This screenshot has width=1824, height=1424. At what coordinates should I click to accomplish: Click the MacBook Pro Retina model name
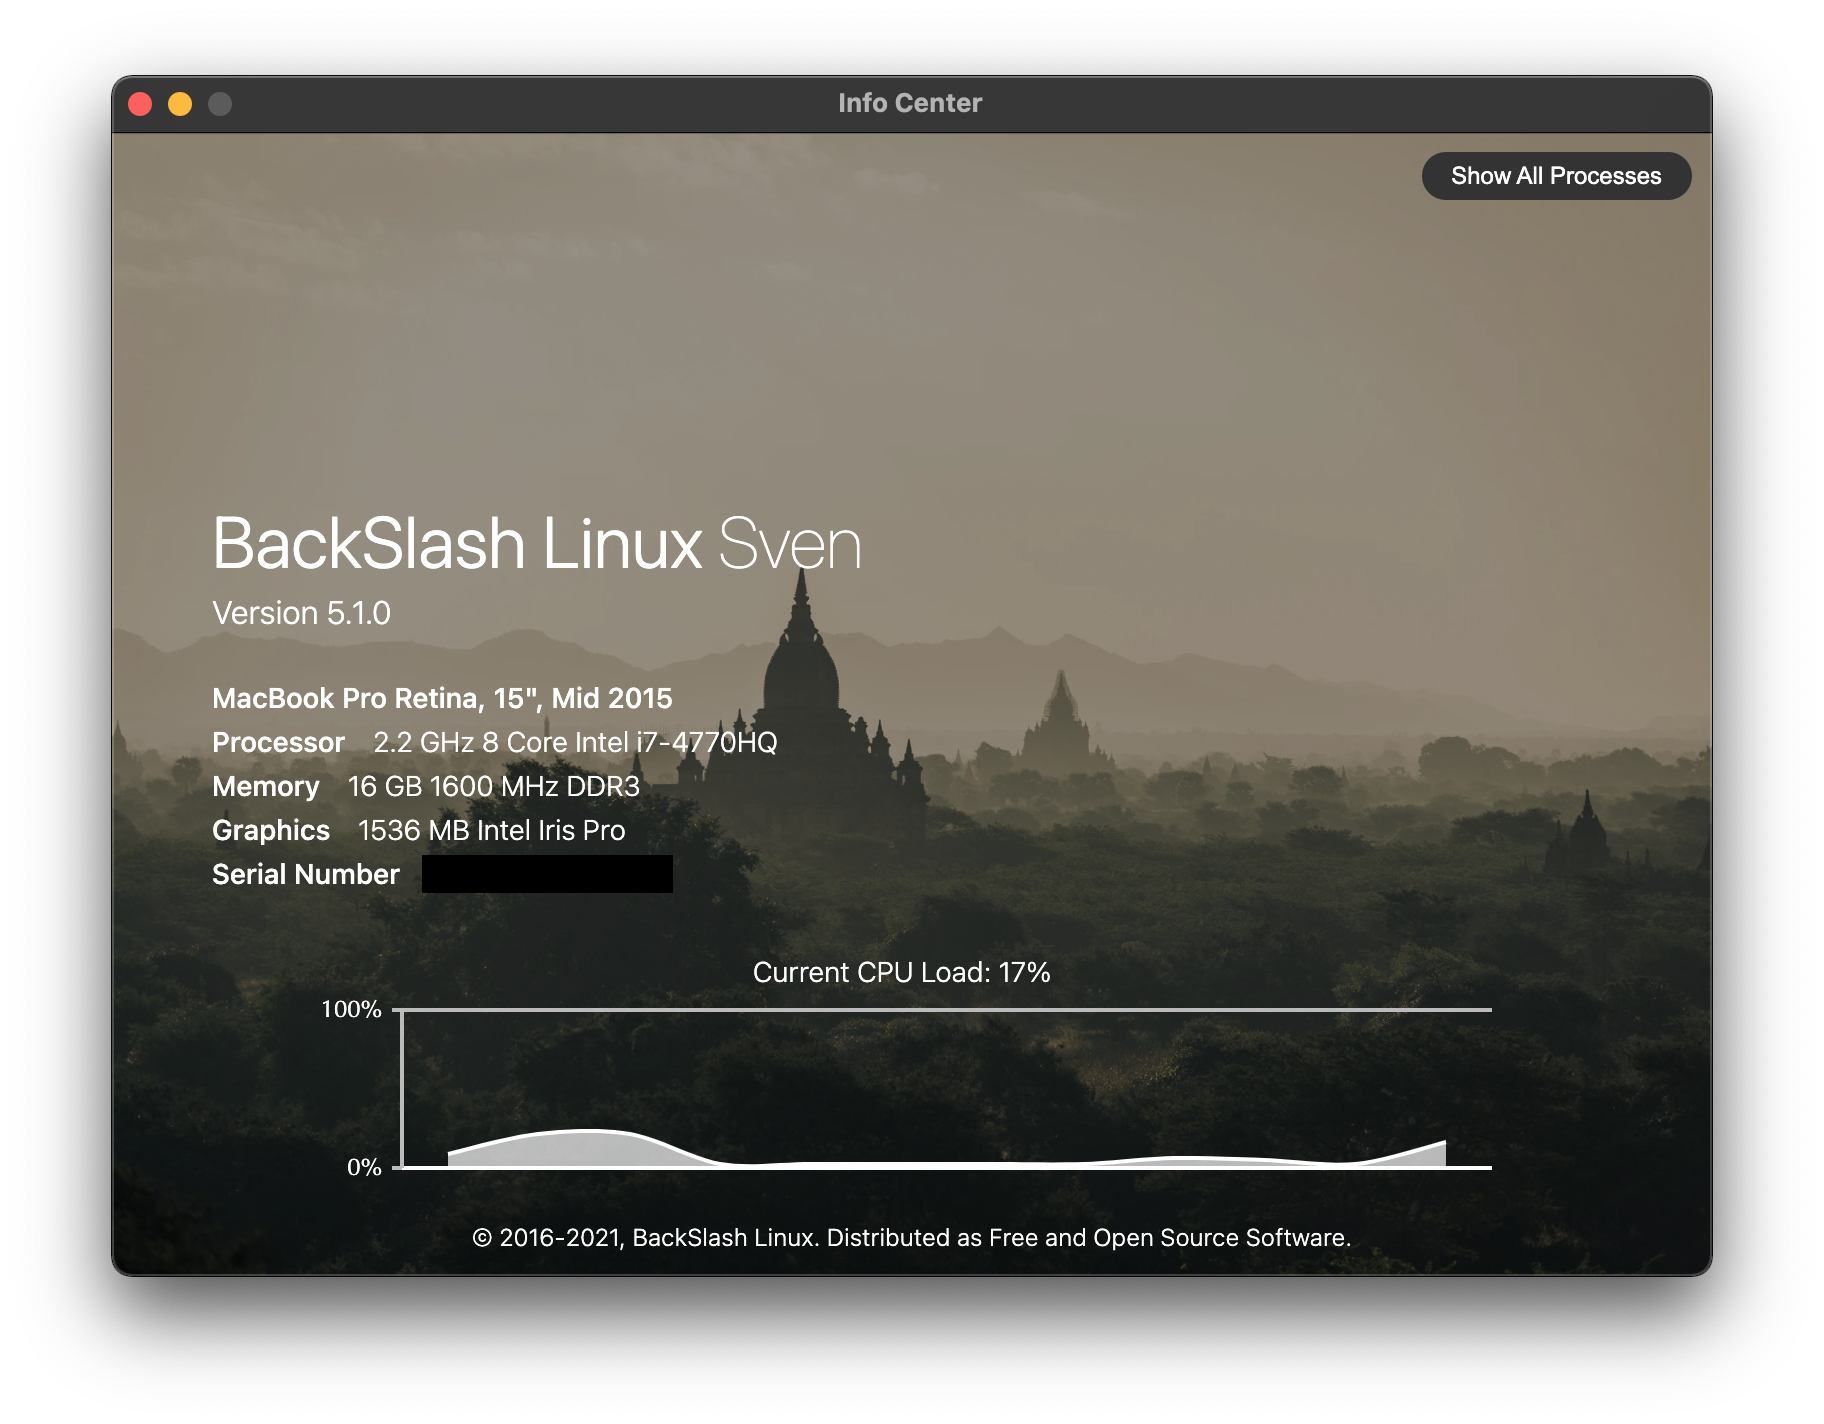point(441,698)
